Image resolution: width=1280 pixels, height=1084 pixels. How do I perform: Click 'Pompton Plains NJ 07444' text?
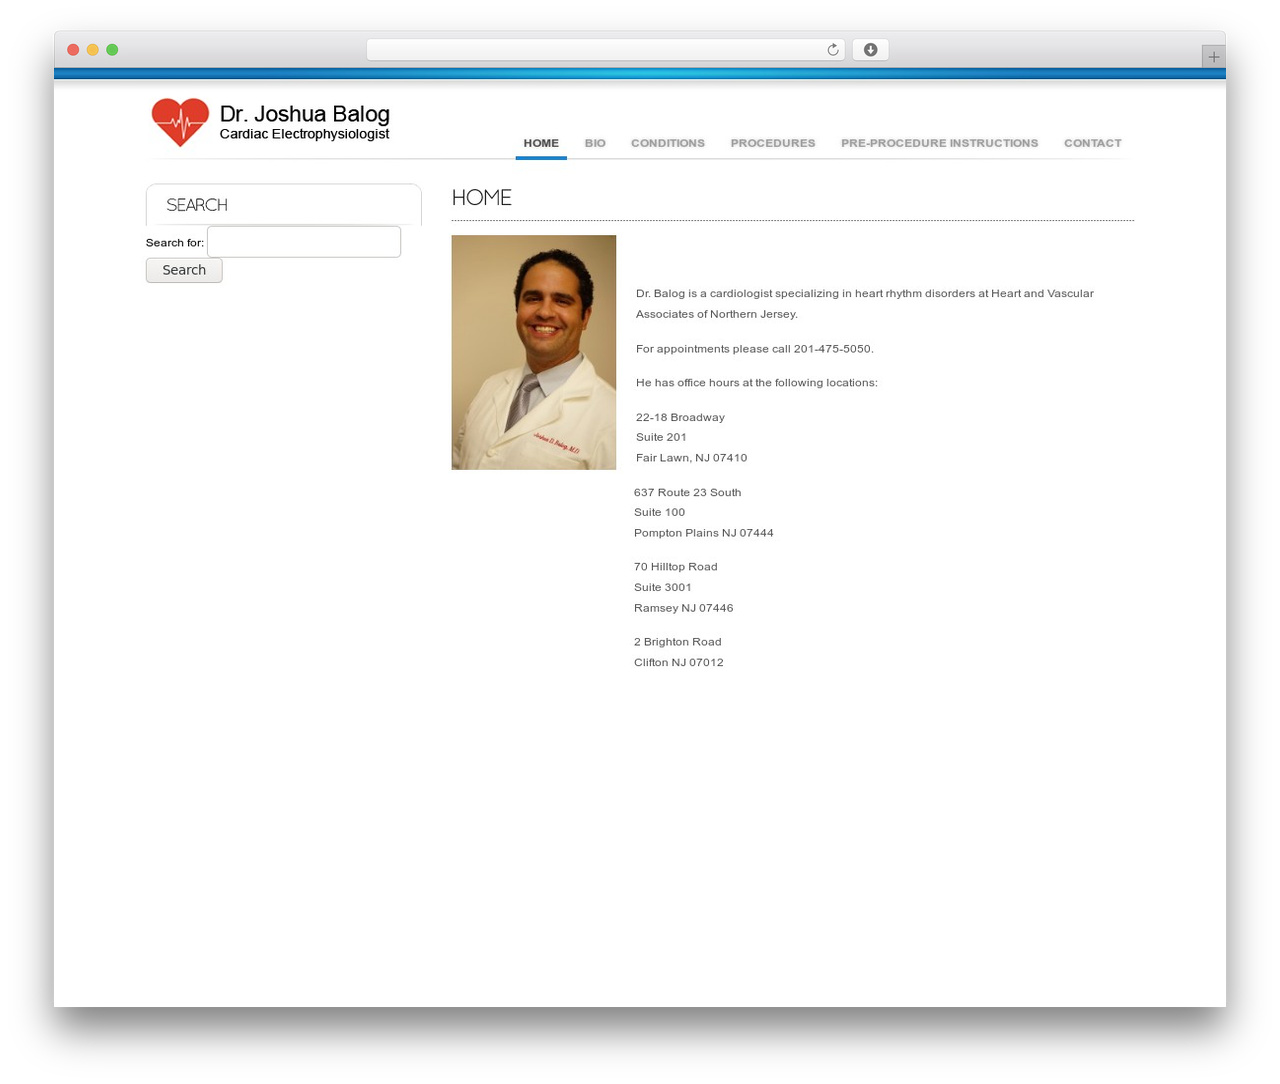[704, 533]
